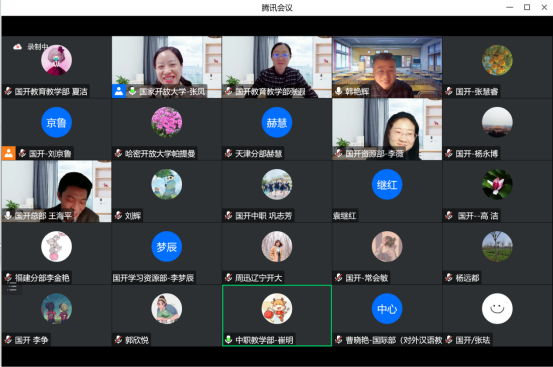Click muted mic icon beside 国开资源部-李薇

click(x=339, y=153)
